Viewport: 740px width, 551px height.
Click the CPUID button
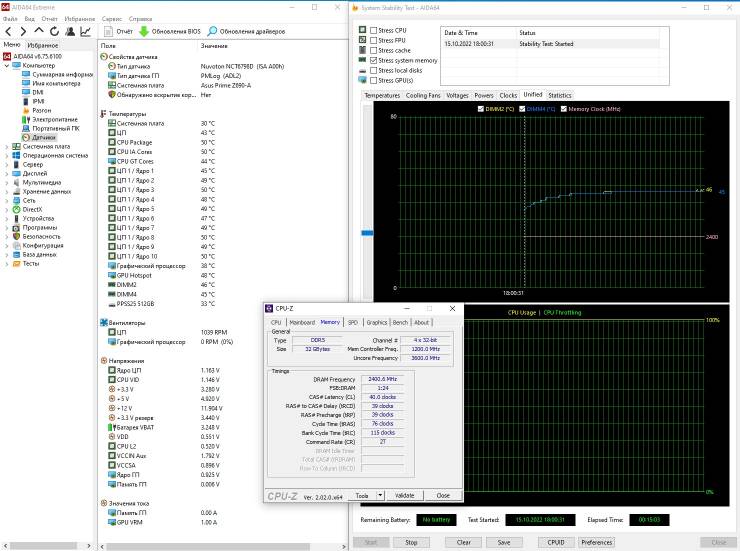click(x=556, y=542)
